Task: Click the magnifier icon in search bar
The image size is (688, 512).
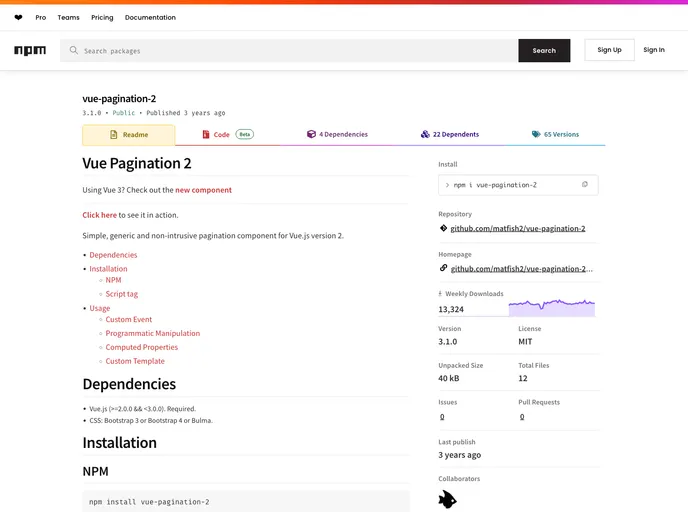Action: [74, 50]
